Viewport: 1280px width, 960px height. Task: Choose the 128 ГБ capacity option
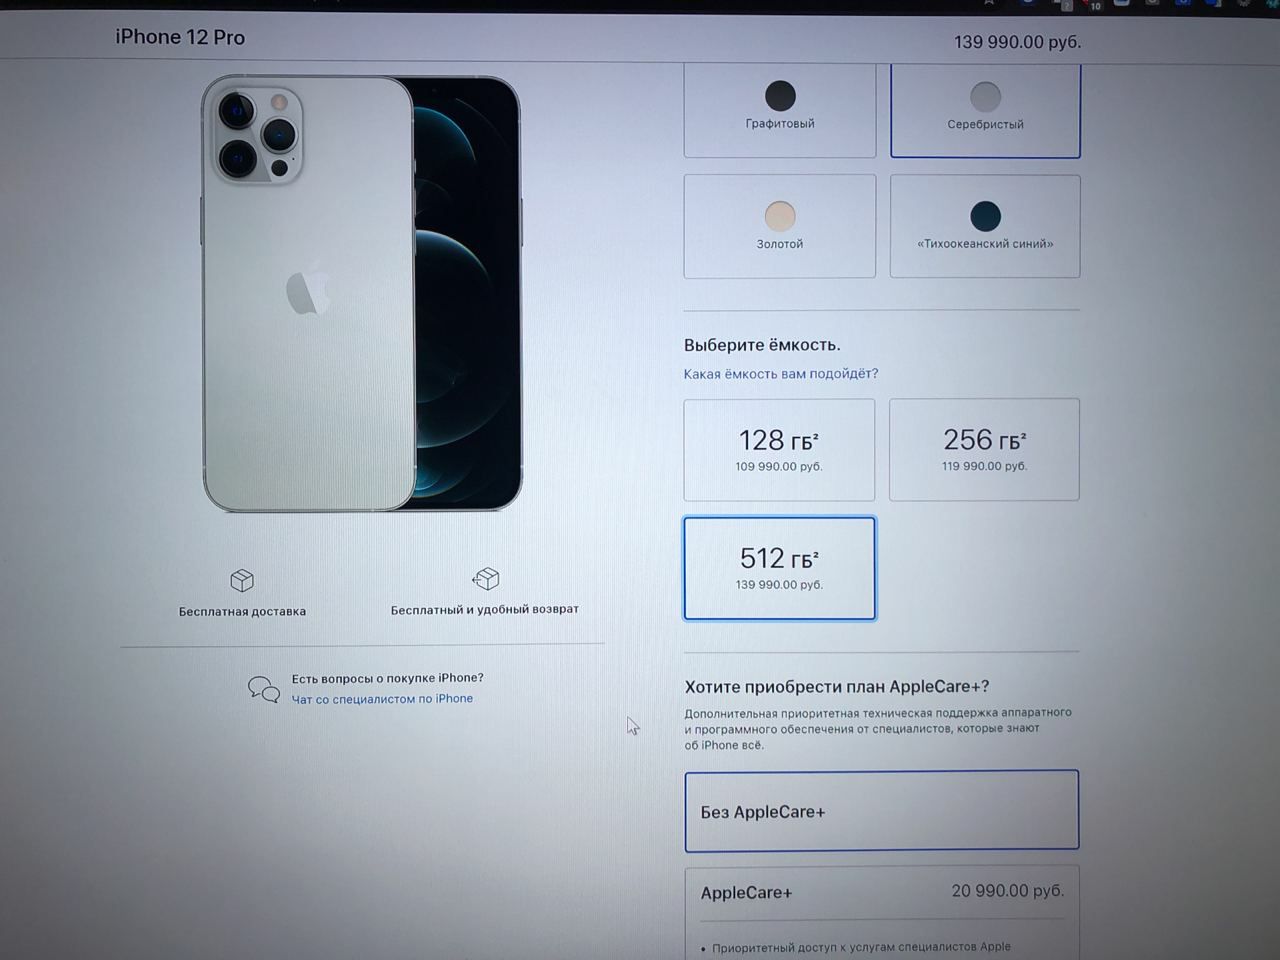[779, 450]
